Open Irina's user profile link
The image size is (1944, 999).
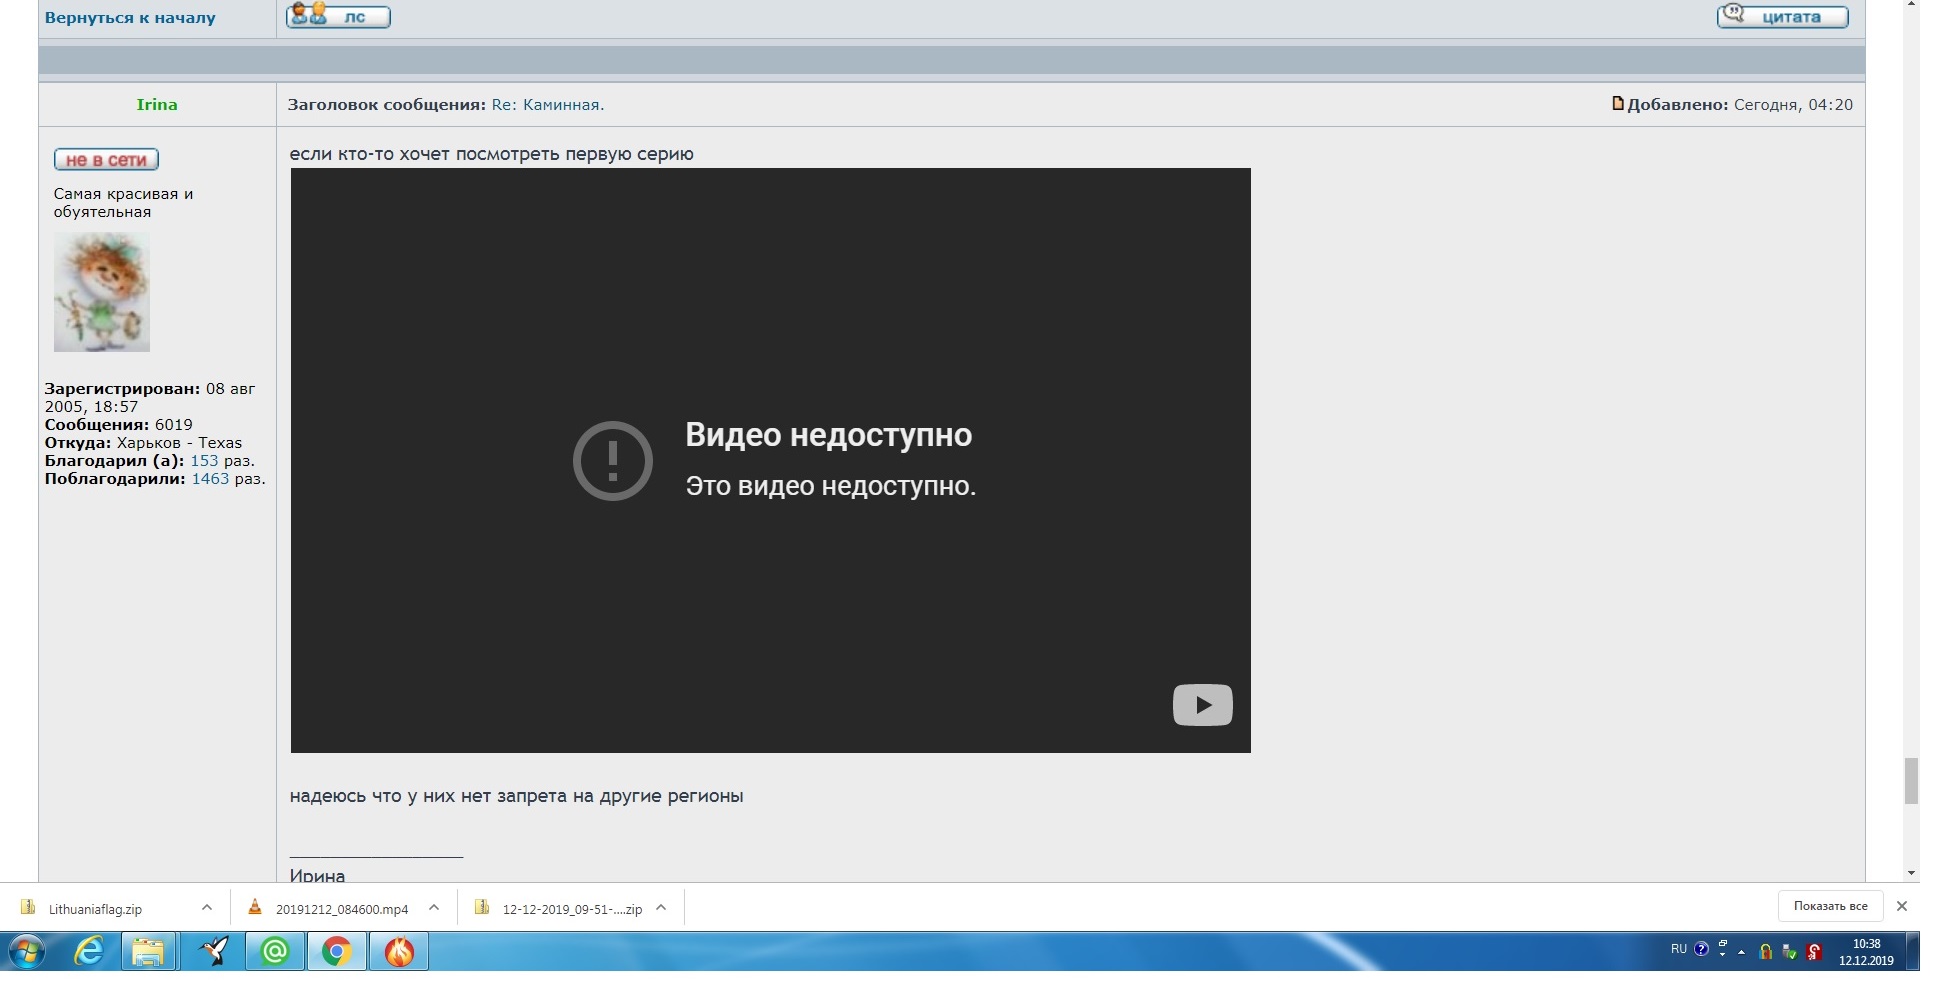coord(157,105)
